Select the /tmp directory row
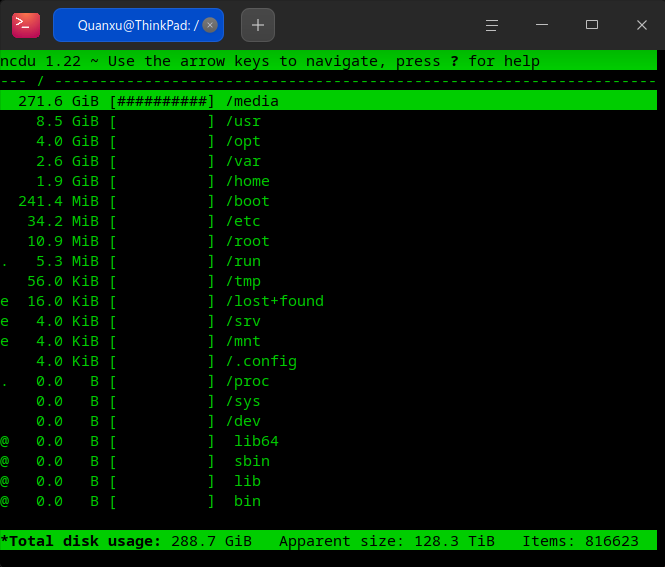This screenshot has width=665, height=567. pos(329,281)
